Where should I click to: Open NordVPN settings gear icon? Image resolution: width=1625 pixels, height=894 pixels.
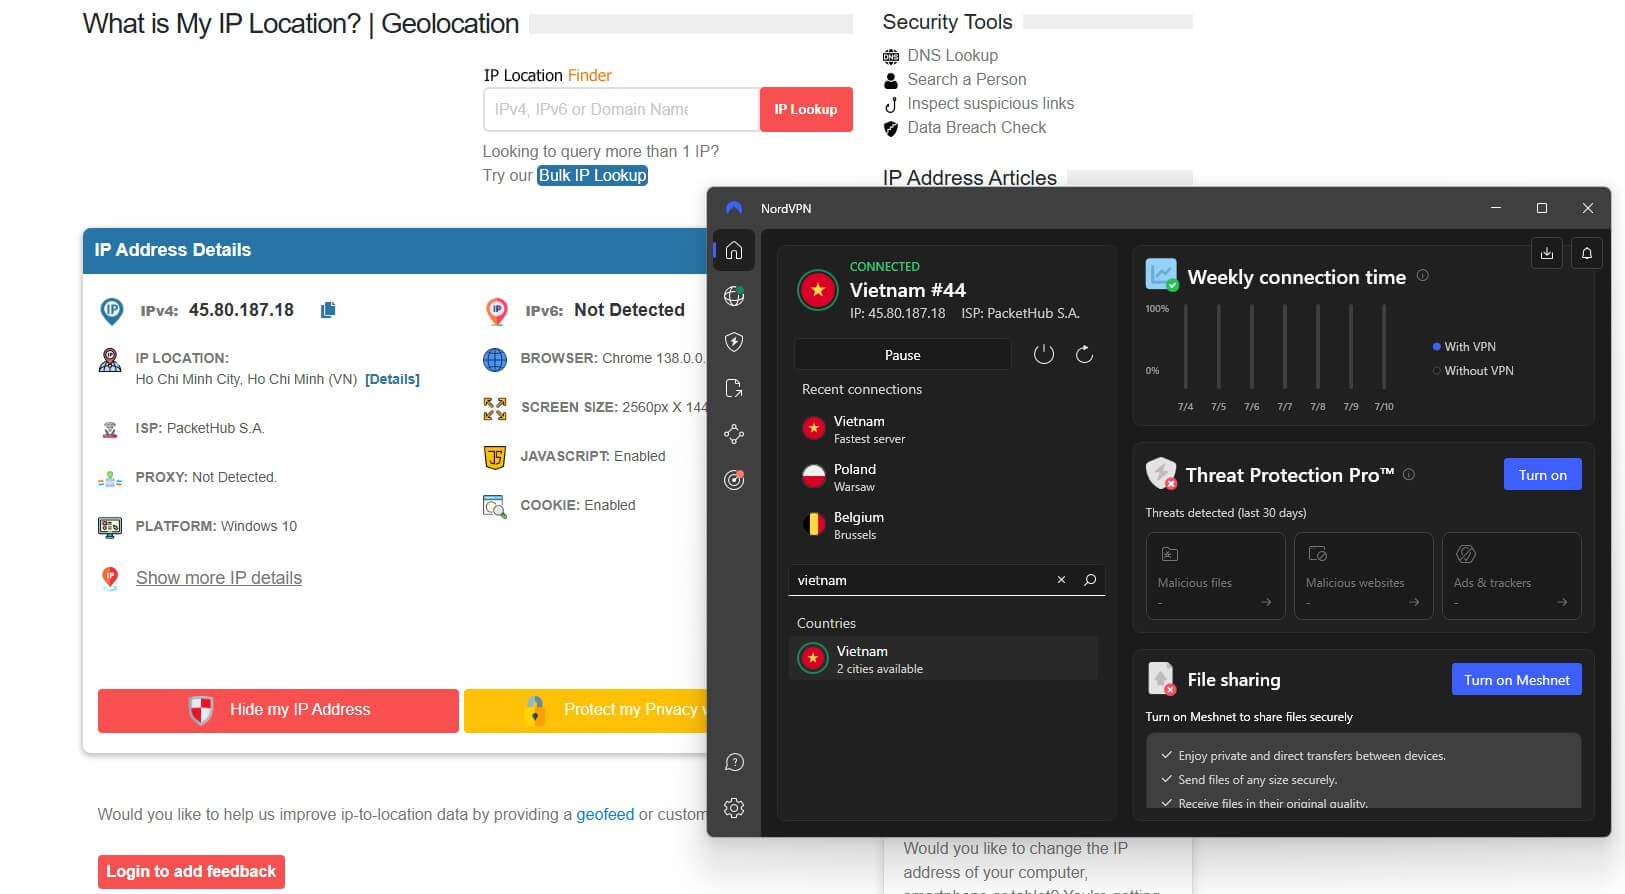click(x=734, y=808)
